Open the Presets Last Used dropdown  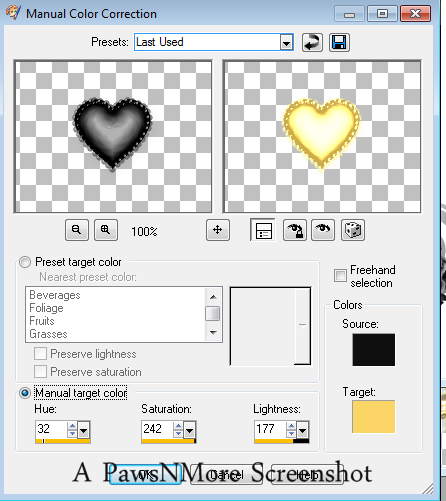click(286, 42)
